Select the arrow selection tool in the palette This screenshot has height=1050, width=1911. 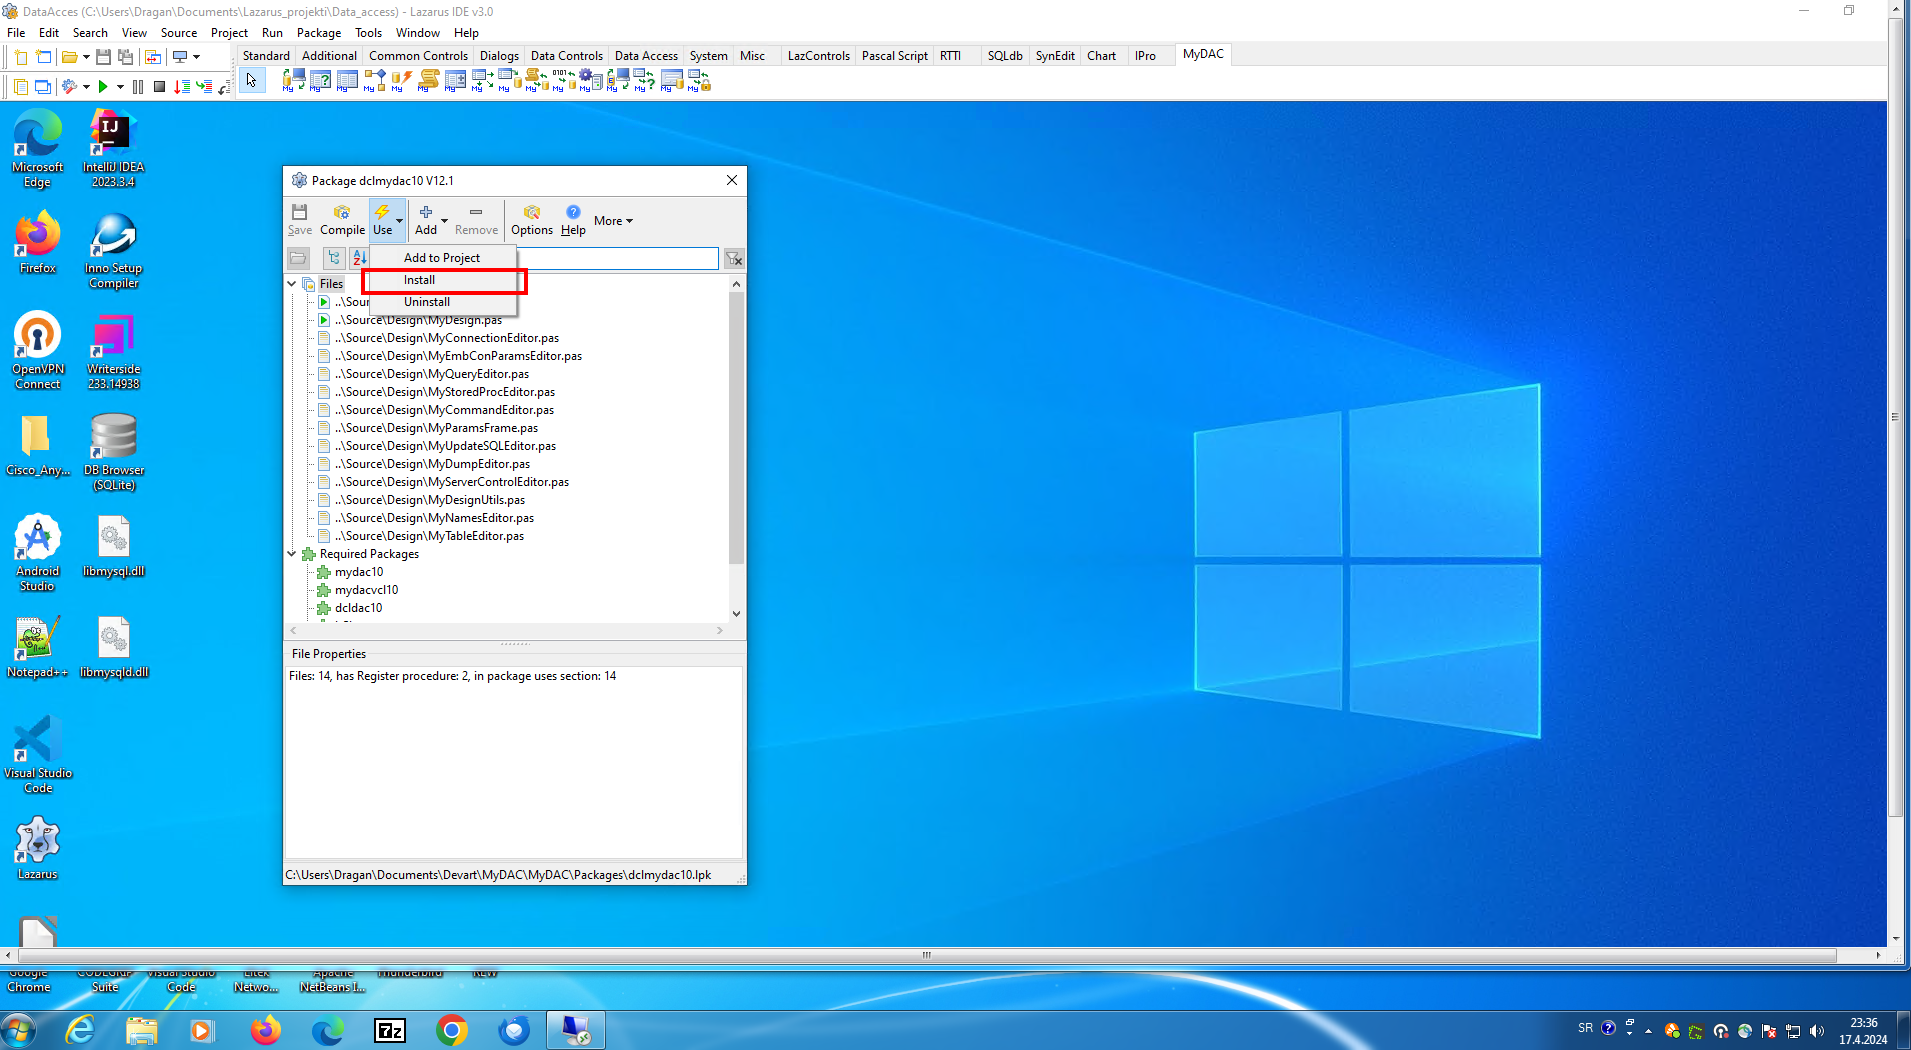252,81
